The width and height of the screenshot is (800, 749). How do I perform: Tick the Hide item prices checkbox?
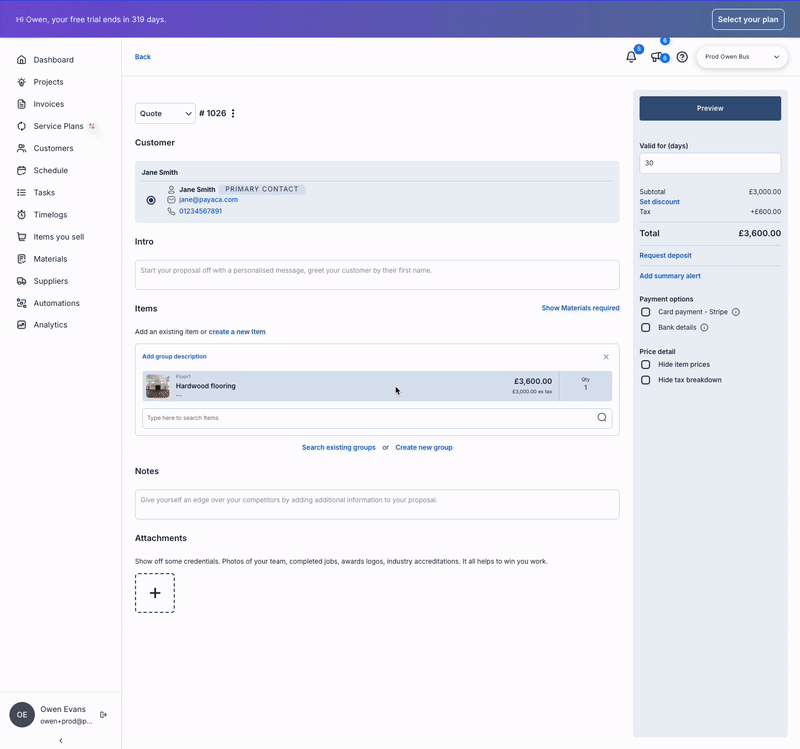pos(646,365)
